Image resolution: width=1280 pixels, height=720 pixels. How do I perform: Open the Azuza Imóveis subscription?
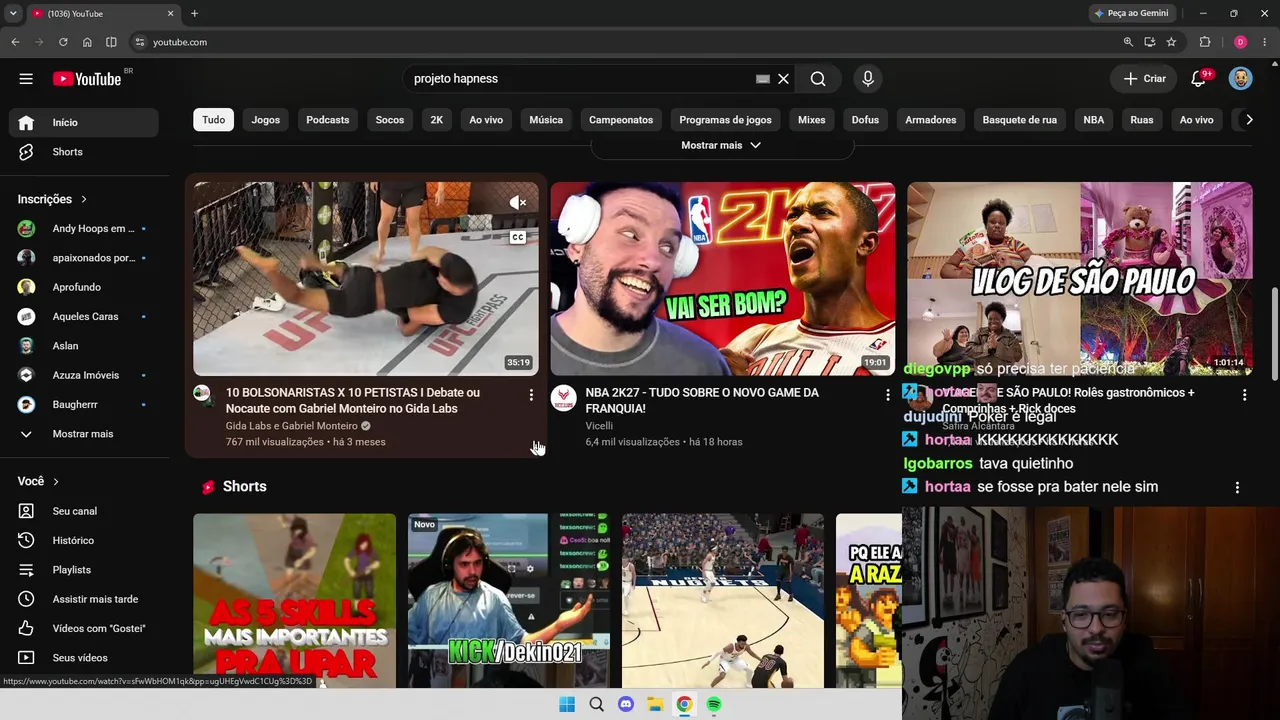pyautogui.click(x=84, y=375)
